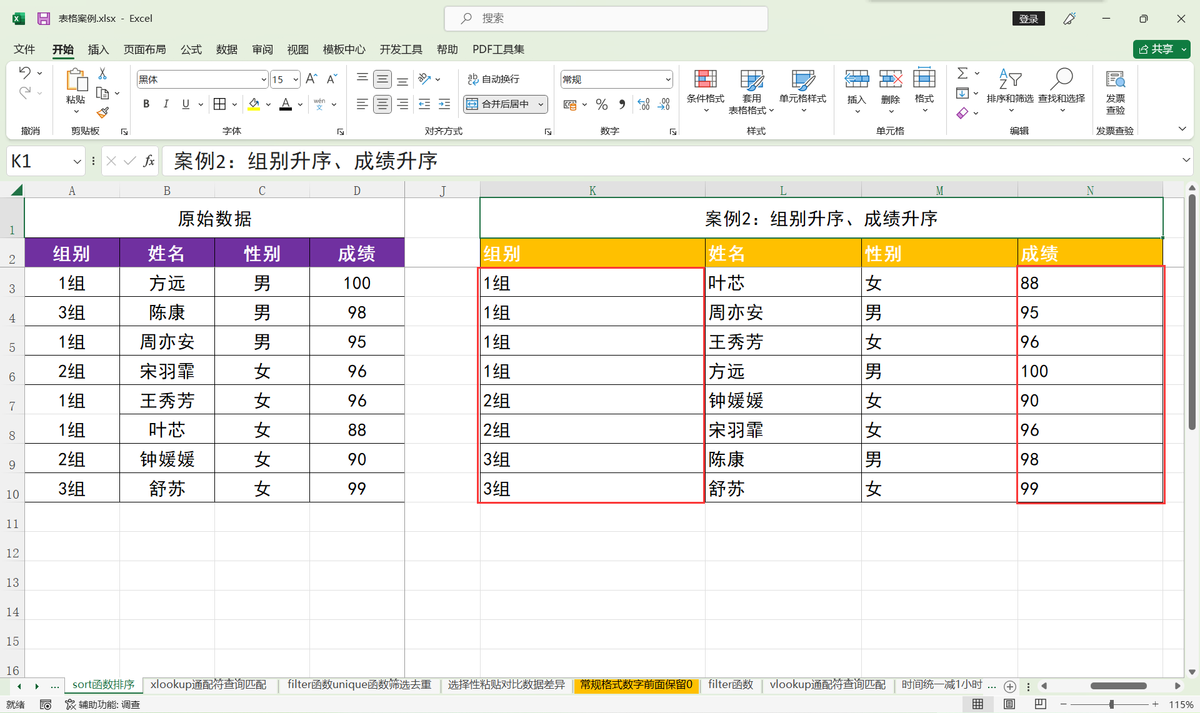
Task: Increase font size with larger A
Action: point(311,79)
